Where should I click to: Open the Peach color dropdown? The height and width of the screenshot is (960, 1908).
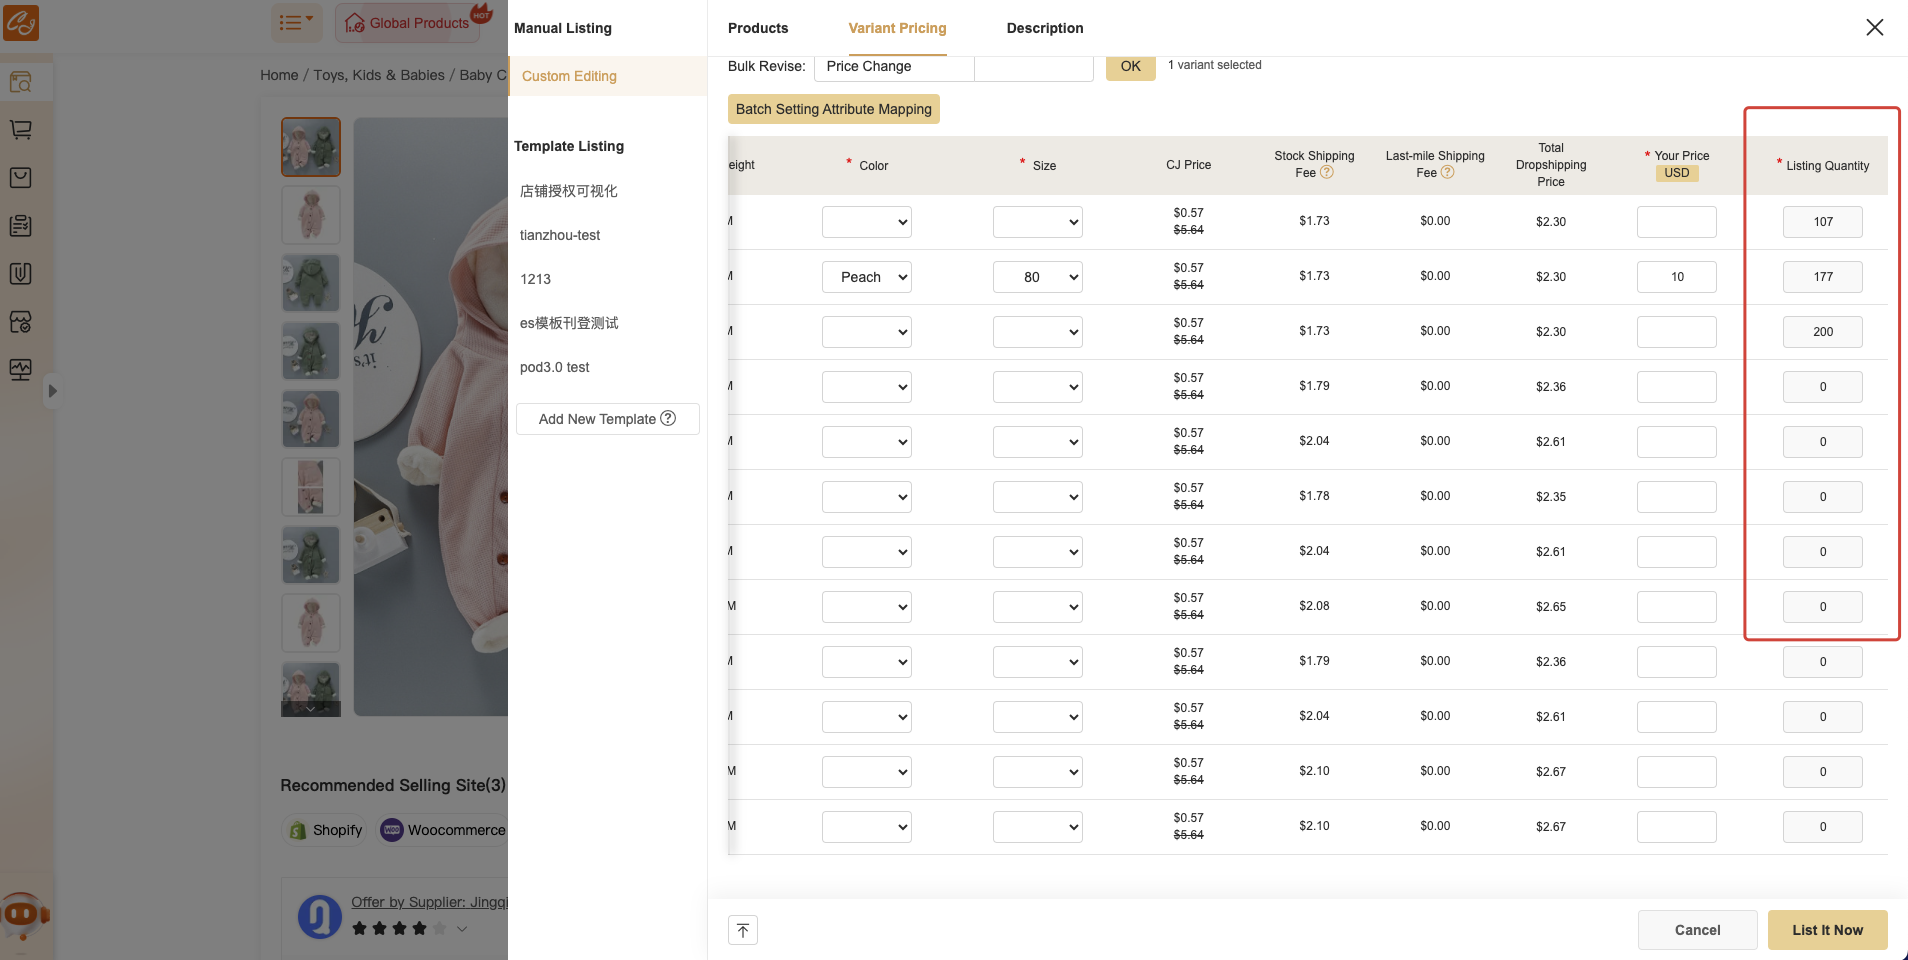pyautogui.click(x=866, y=277)
